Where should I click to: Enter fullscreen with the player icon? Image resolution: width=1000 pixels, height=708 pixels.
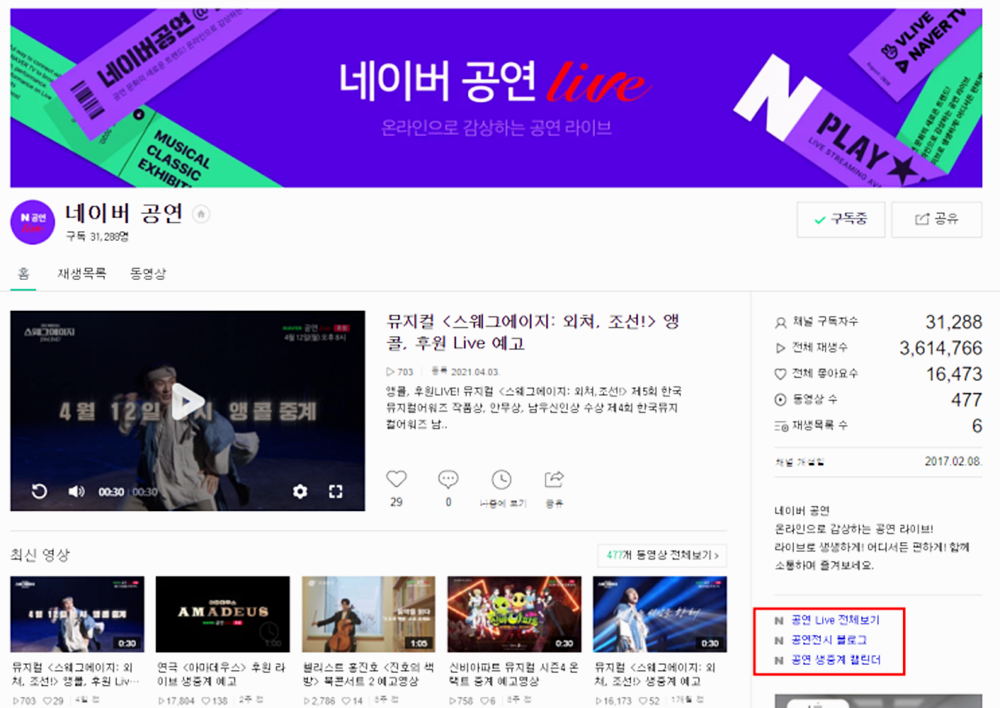335,491
